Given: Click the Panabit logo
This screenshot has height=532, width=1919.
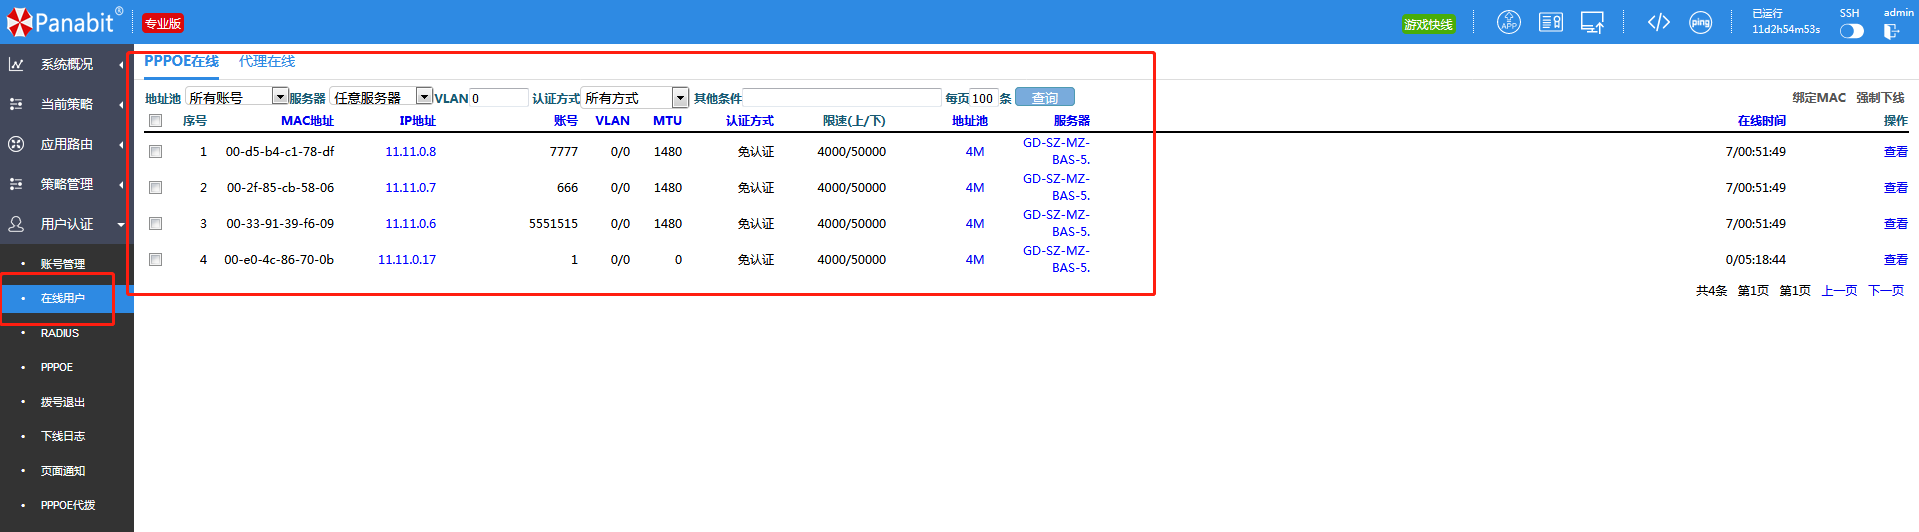Looking at the screenshot, I should click(x=62, y=21).
